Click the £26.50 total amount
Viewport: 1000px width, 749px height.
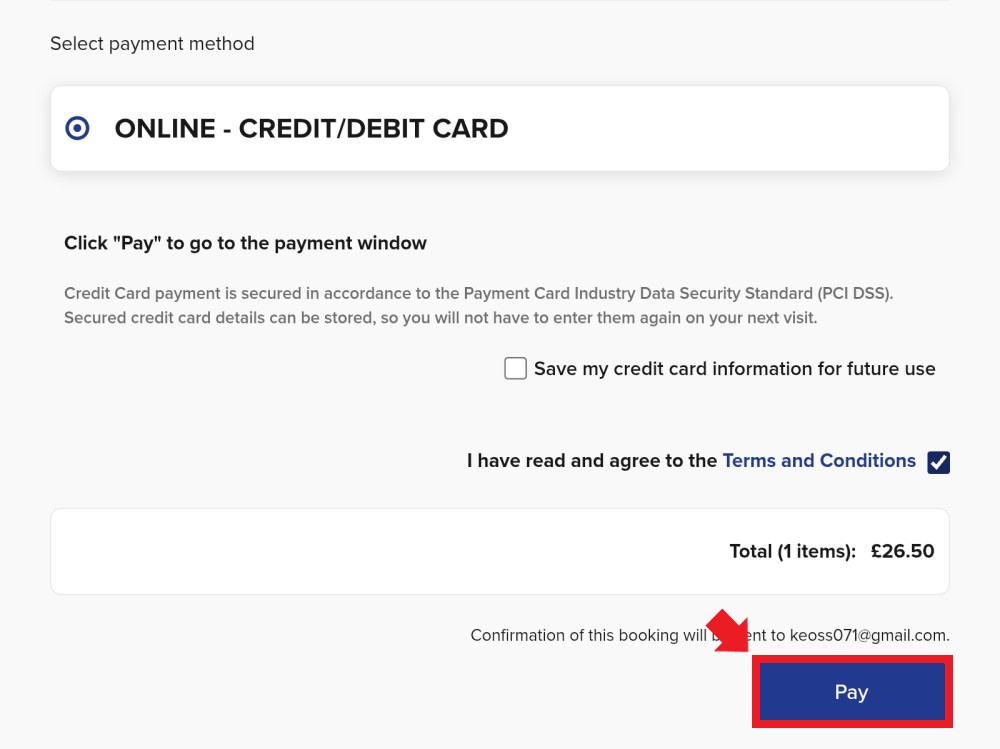pyautogui.click(x=902, y=551)
